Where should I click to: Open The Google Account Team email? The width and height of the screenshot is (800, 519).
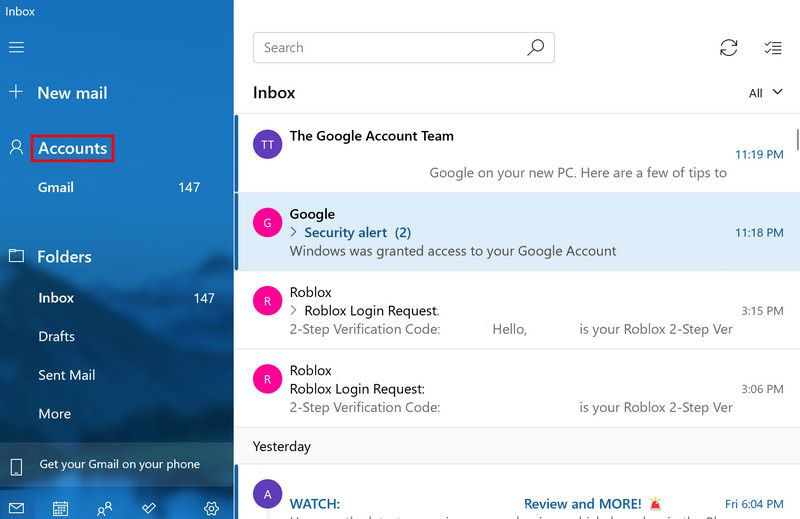pyautogui.click(x=516, y=153)
